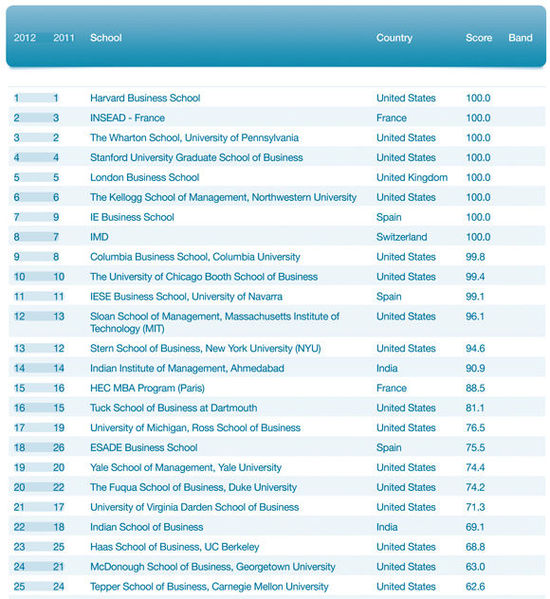Click score 90.9 for IIM Ahmedabad

pos(475,368)
